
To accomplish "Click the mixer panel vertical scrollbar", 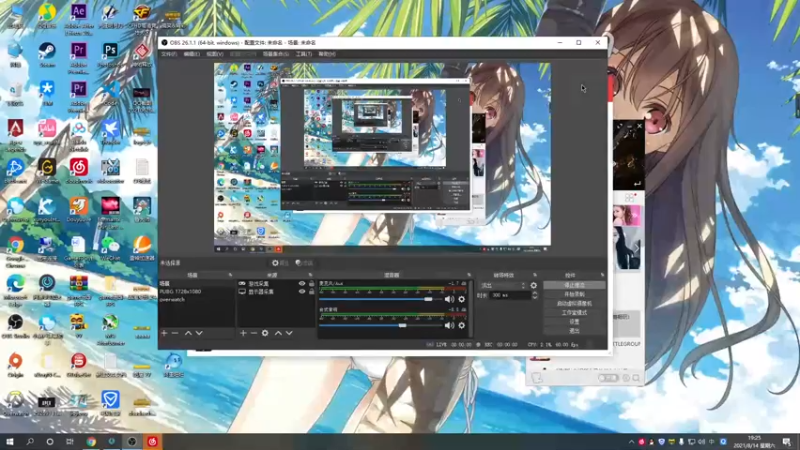I will (x=471, y=309).
